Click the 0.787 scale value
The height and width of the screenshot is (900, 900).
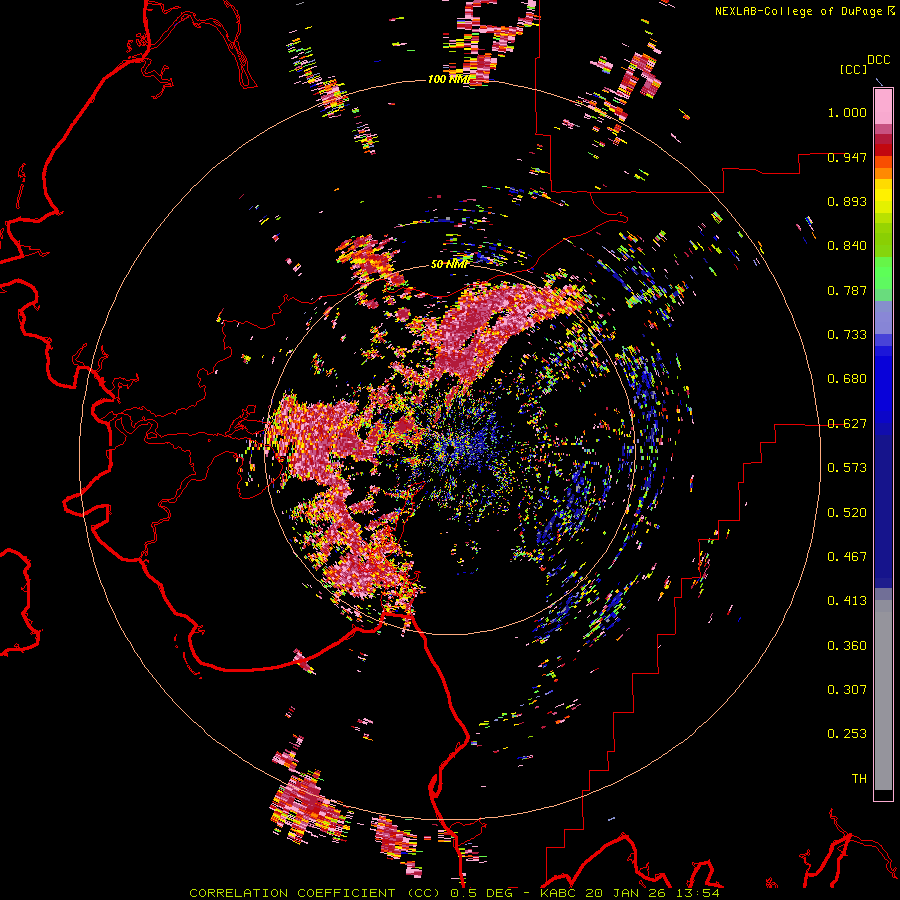click(x=847, y=290)
